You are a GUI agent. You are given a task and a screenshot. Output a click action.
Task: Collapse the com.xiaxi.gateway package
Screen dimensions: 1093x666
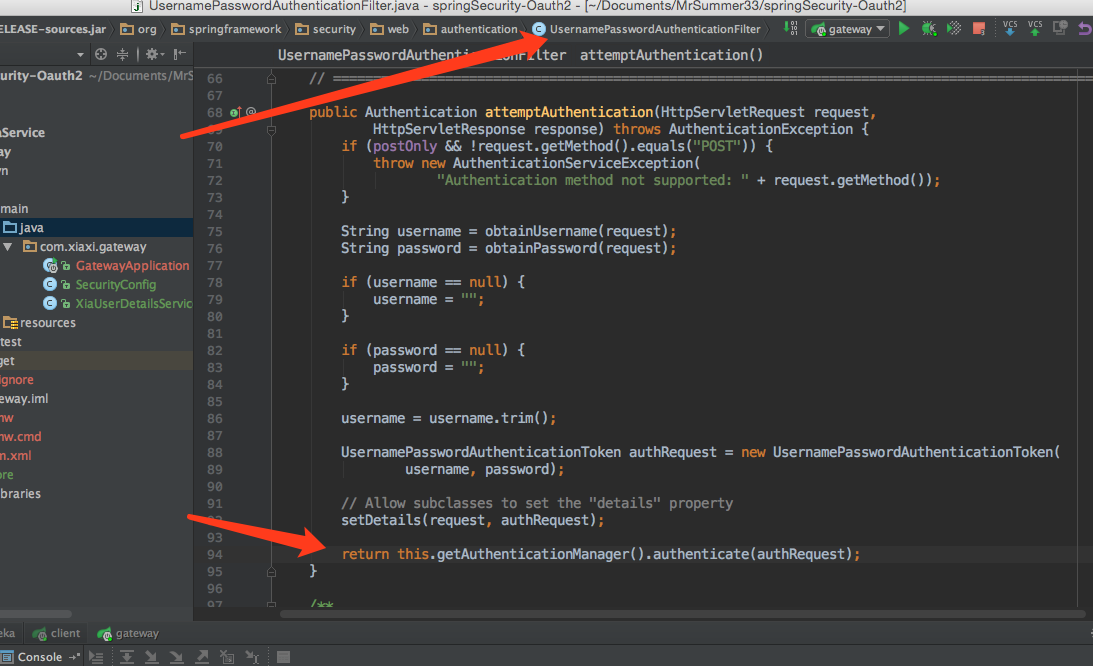click(x=8, y=247)
